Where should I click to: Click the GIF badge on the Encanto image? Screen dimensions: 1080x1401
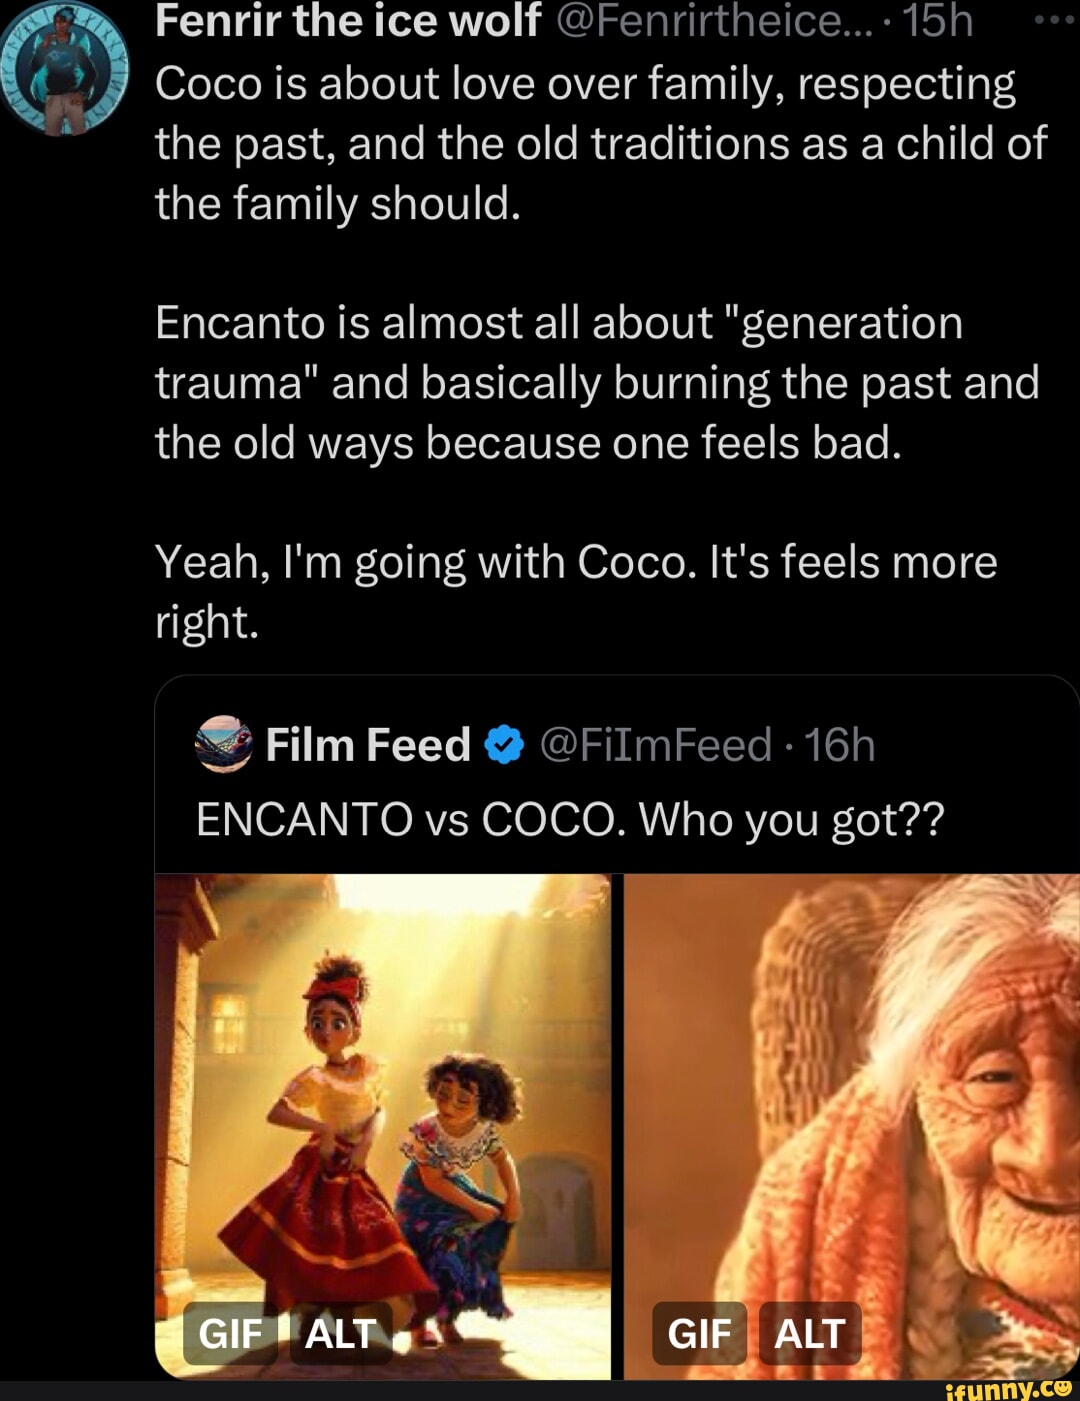click(230, 1333)
